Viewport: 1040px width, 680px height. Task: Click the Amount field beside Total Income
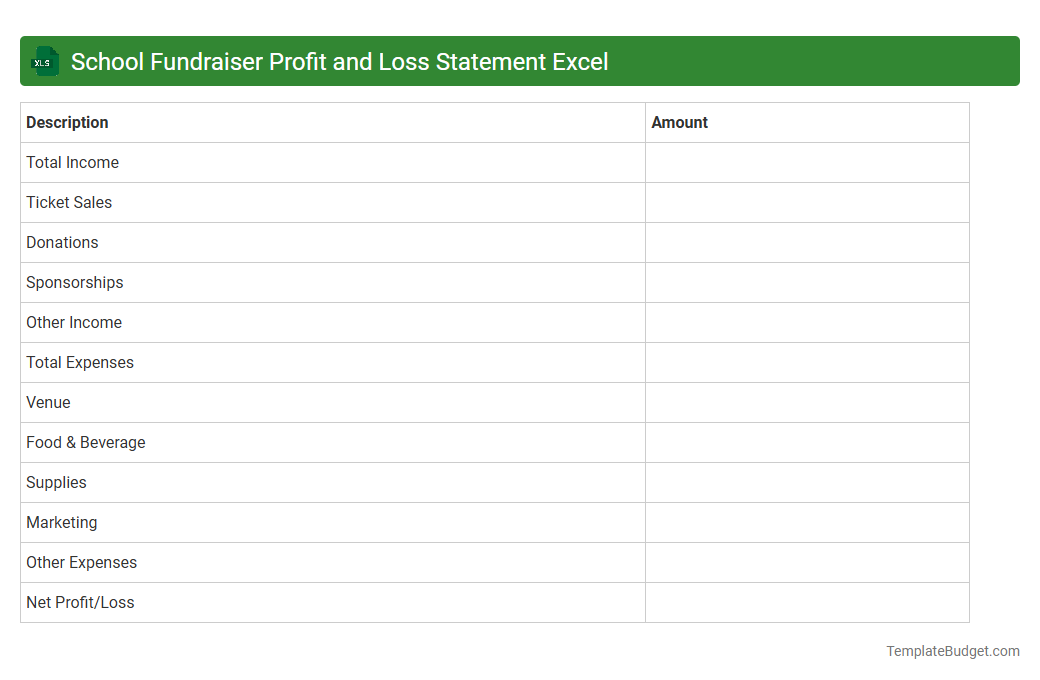pos(807,162)
